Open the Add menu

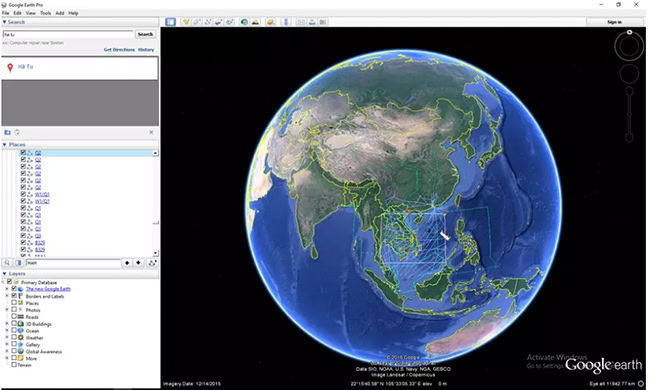pyautogui.click(x=60, y=13)
